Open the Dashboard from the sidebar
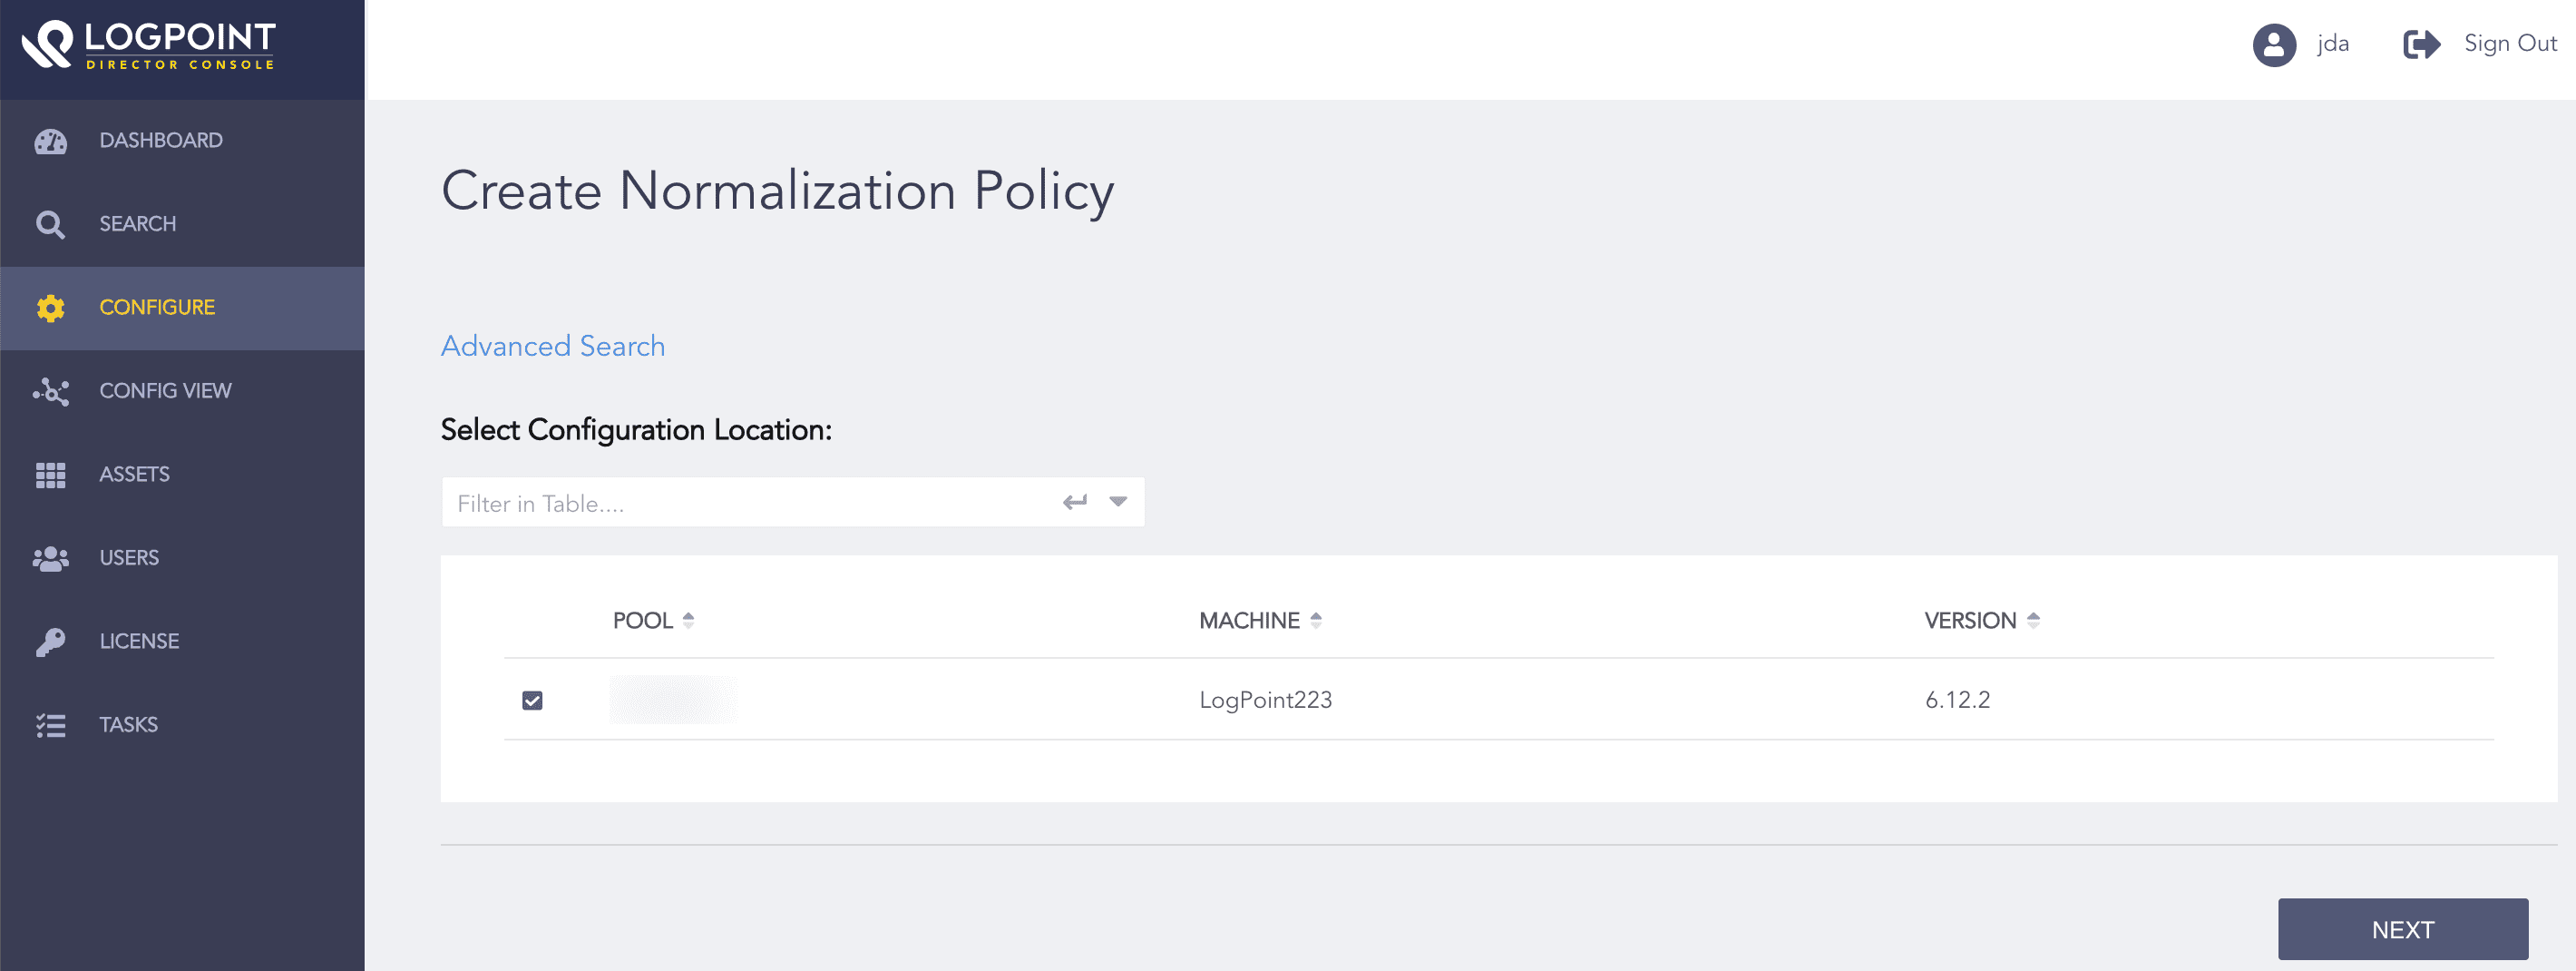2576x971 pixels. point(50,140)
